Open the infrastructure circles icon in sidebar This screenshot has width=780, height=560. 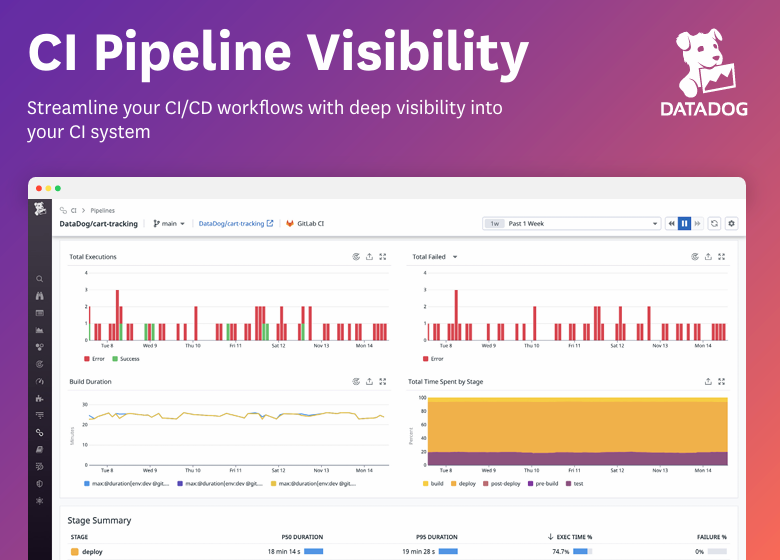39,347
